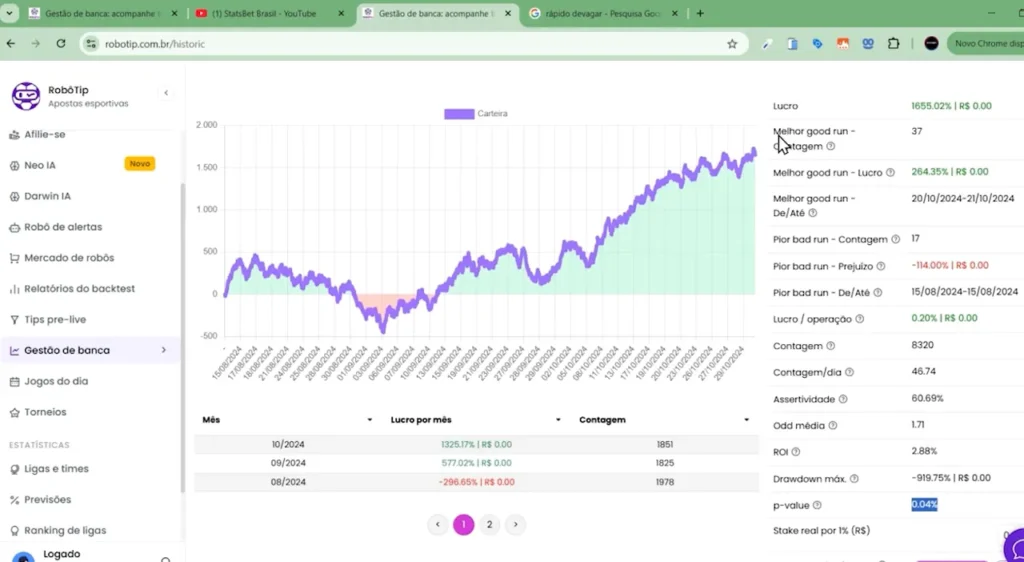Open Lucro por mês column dropdown
Viewport: 1024px width, 562px height.
[559, 420]
